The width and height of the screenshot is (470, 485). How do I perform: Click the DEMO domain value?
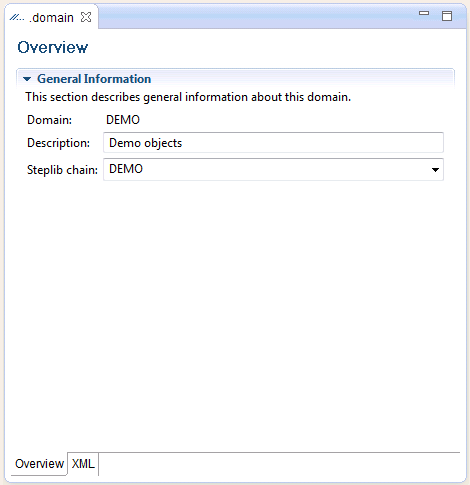[123, 120]
